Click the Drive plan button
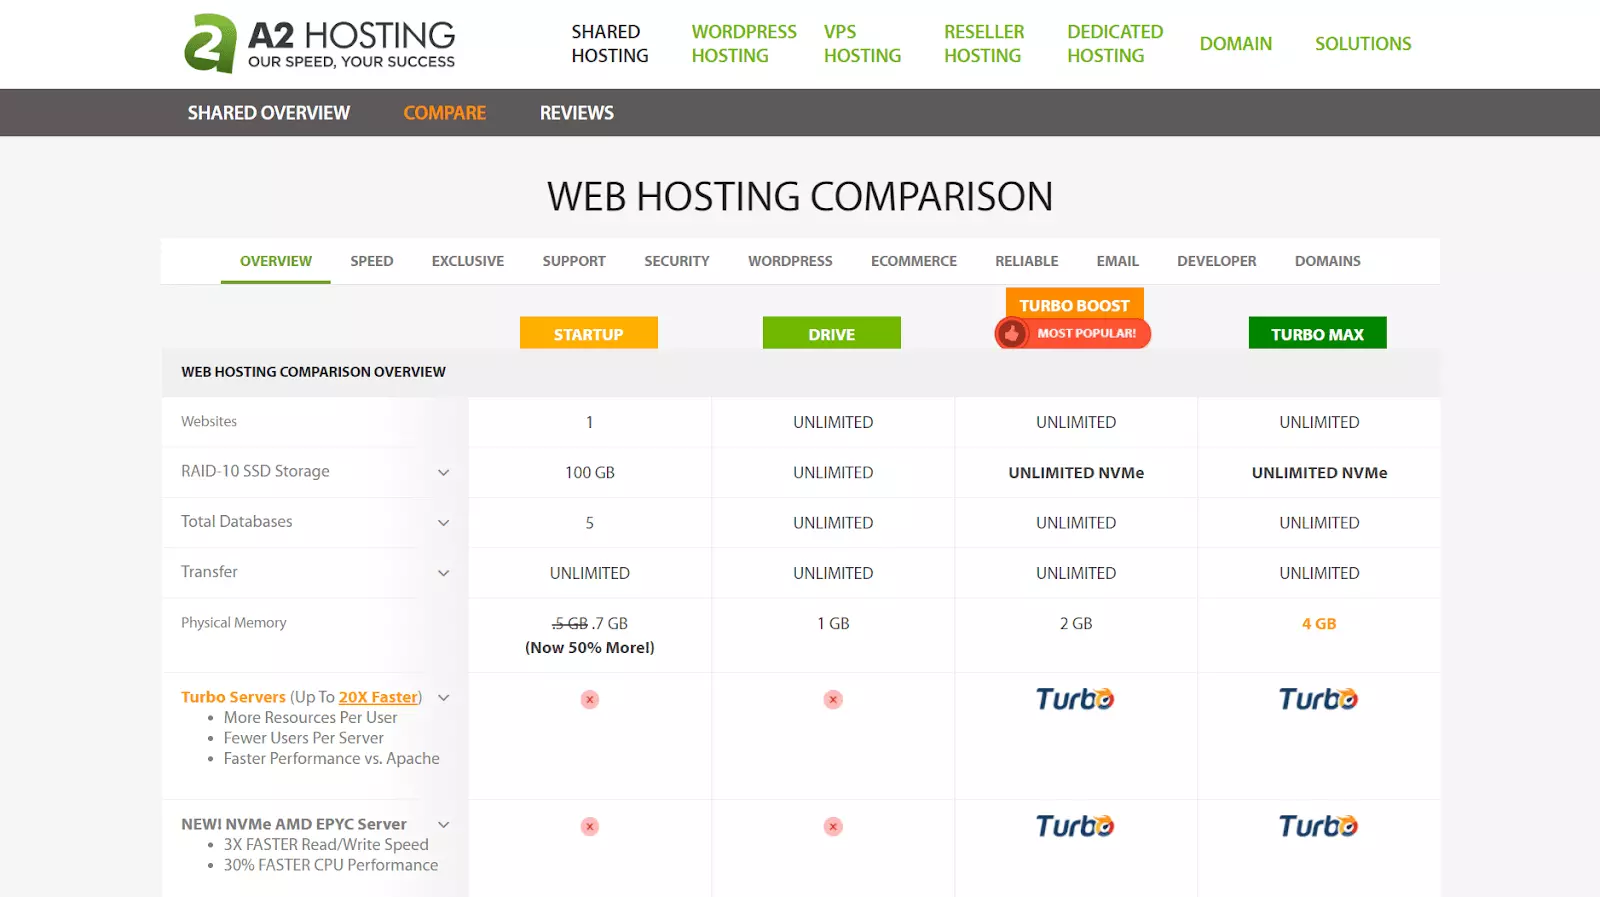Image resolution: width=1600 pixels, height=897 pixels. (832, 333)
